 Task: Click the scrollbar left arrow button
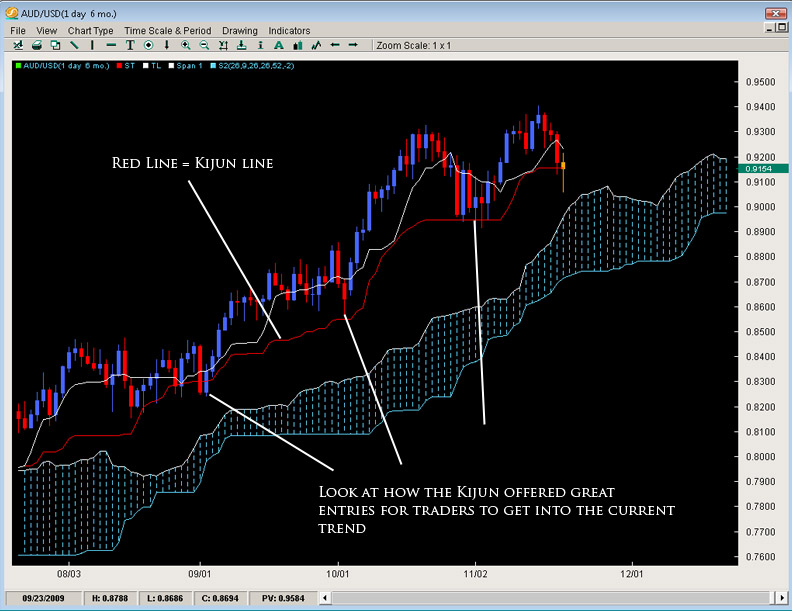point(325,598)
